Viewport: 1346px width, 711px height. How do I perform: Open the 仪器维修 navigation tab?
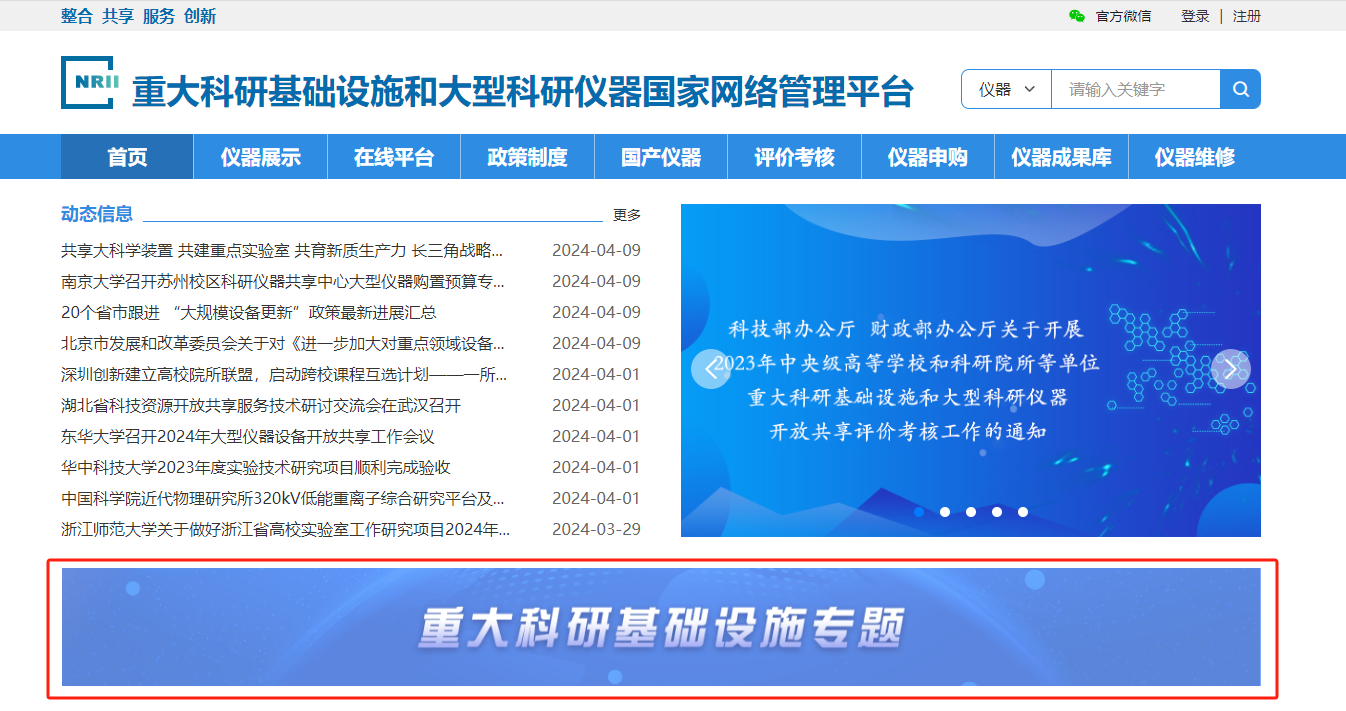tap(1195, 157)
